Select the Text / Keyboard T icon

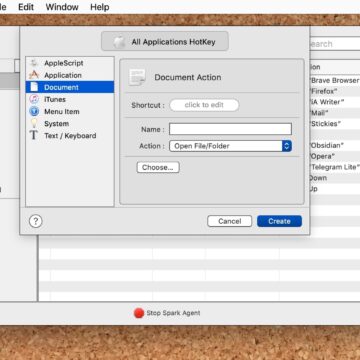tap(34, 136)
